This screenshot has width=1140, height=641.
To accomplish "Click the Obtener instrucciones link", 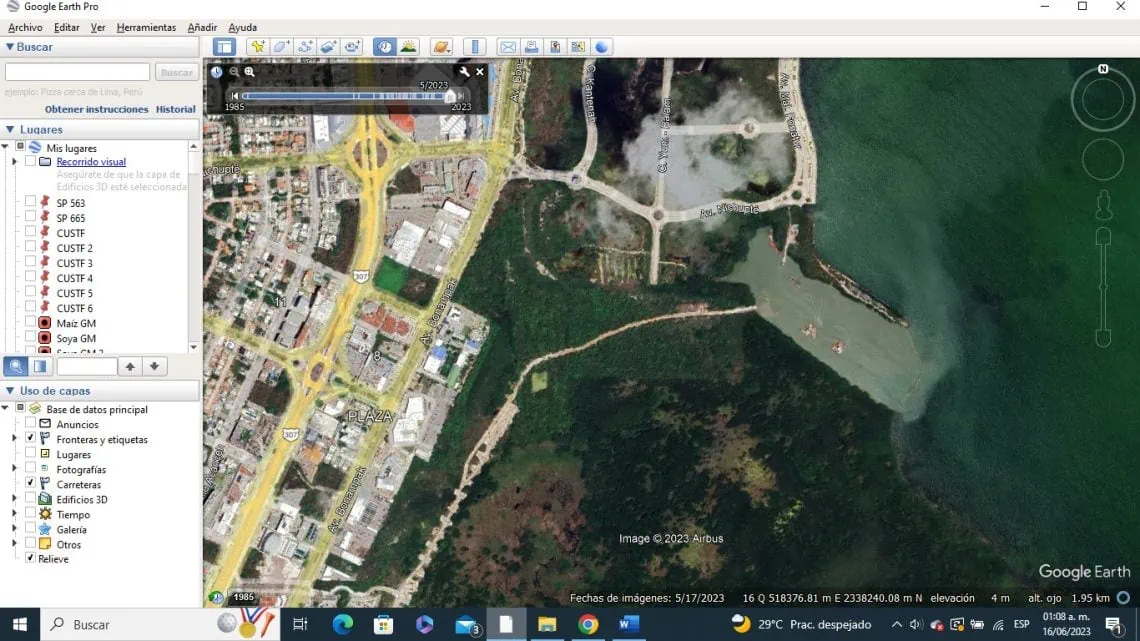I will point(96,109).
